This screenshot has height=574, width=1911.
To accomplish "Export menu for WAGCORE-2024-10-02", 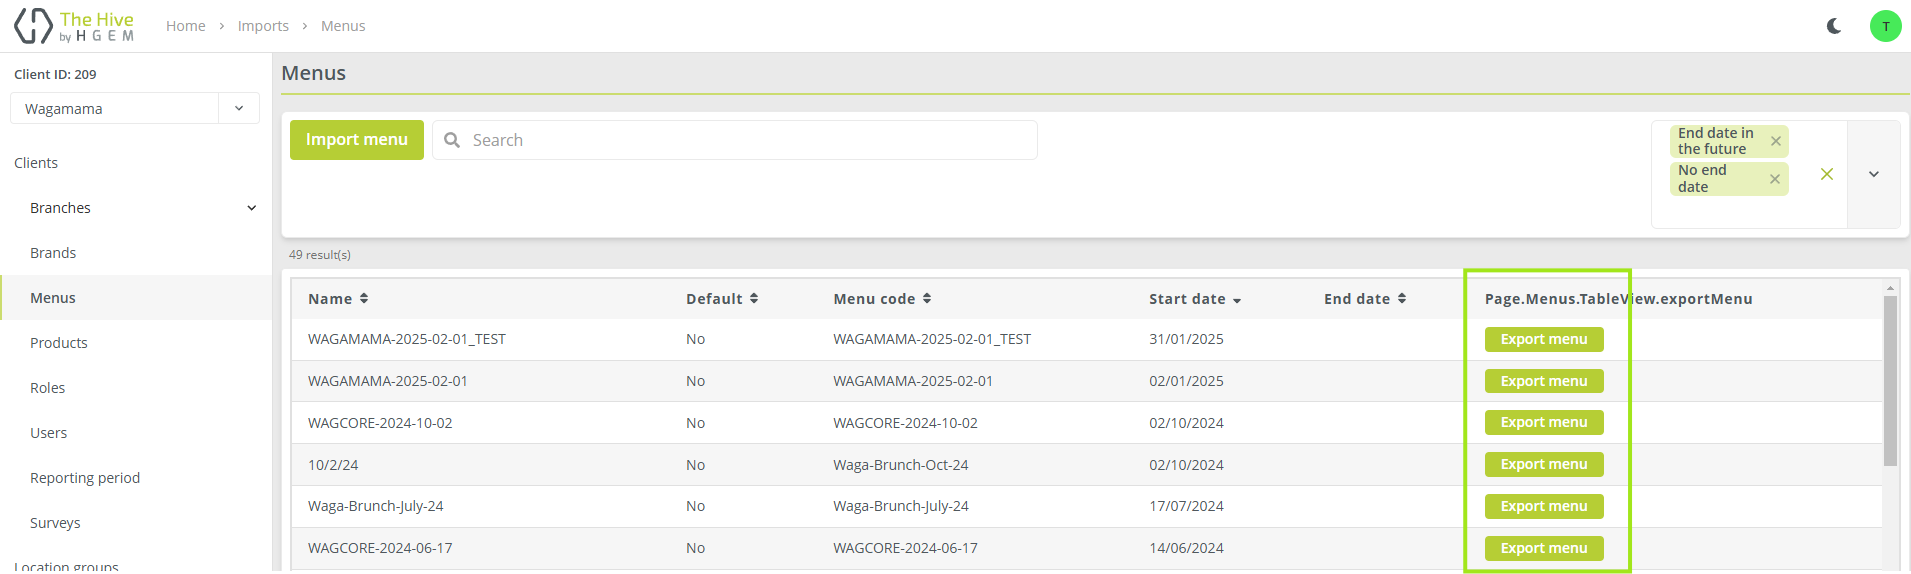I will tap(1543, 423).
